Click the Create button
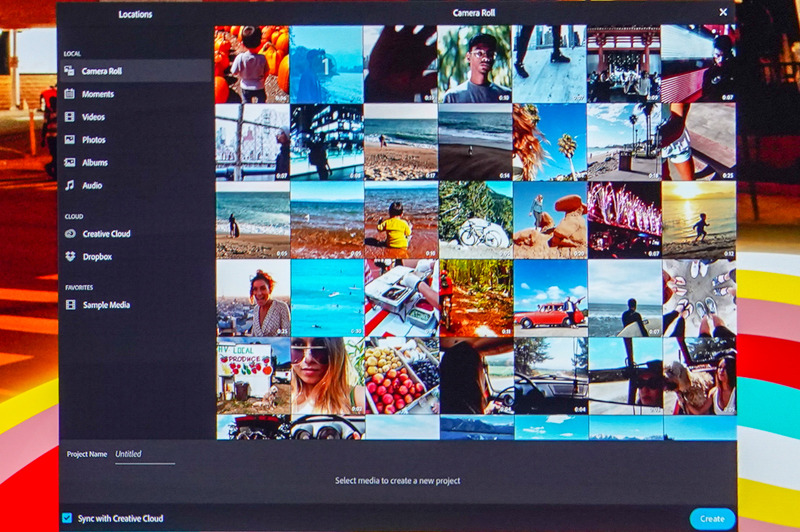This screenshot has height=532, width=800. [712, 519]
